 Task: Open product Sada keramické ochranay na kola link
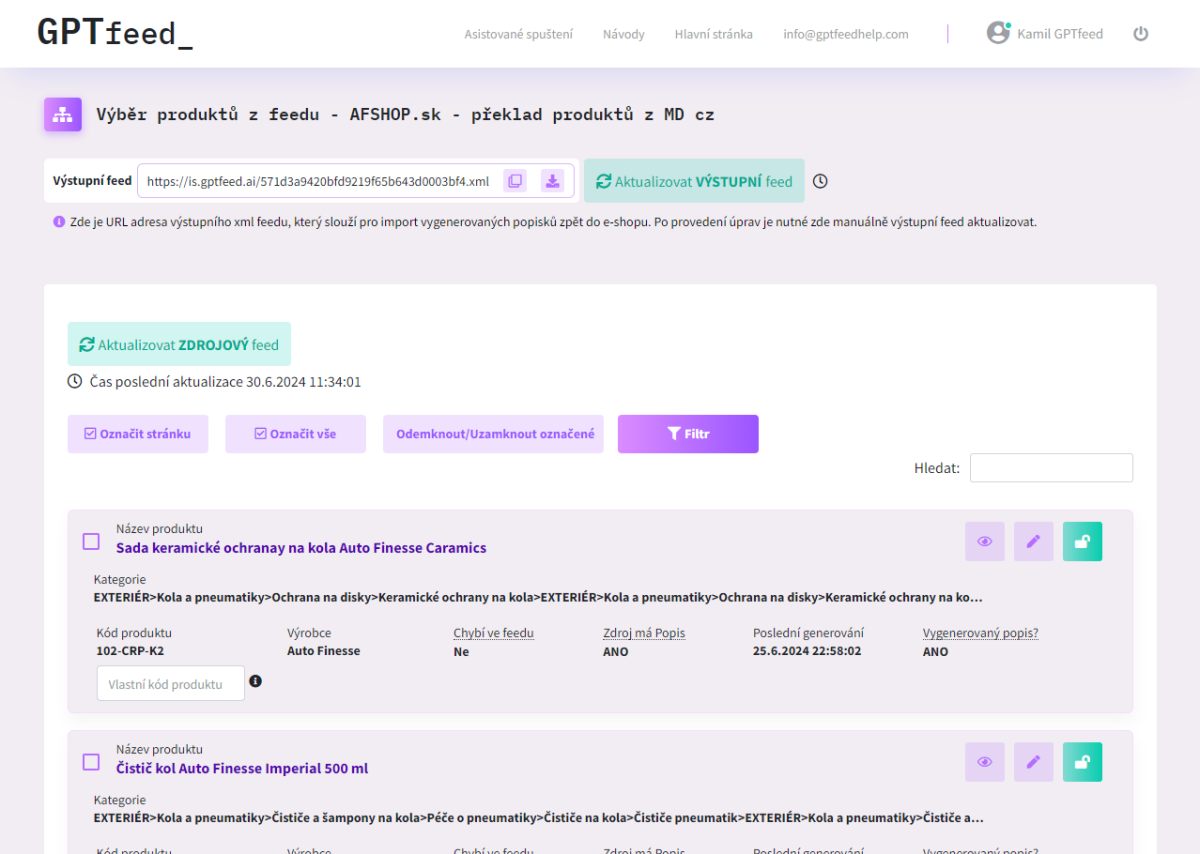pos(301,548)
